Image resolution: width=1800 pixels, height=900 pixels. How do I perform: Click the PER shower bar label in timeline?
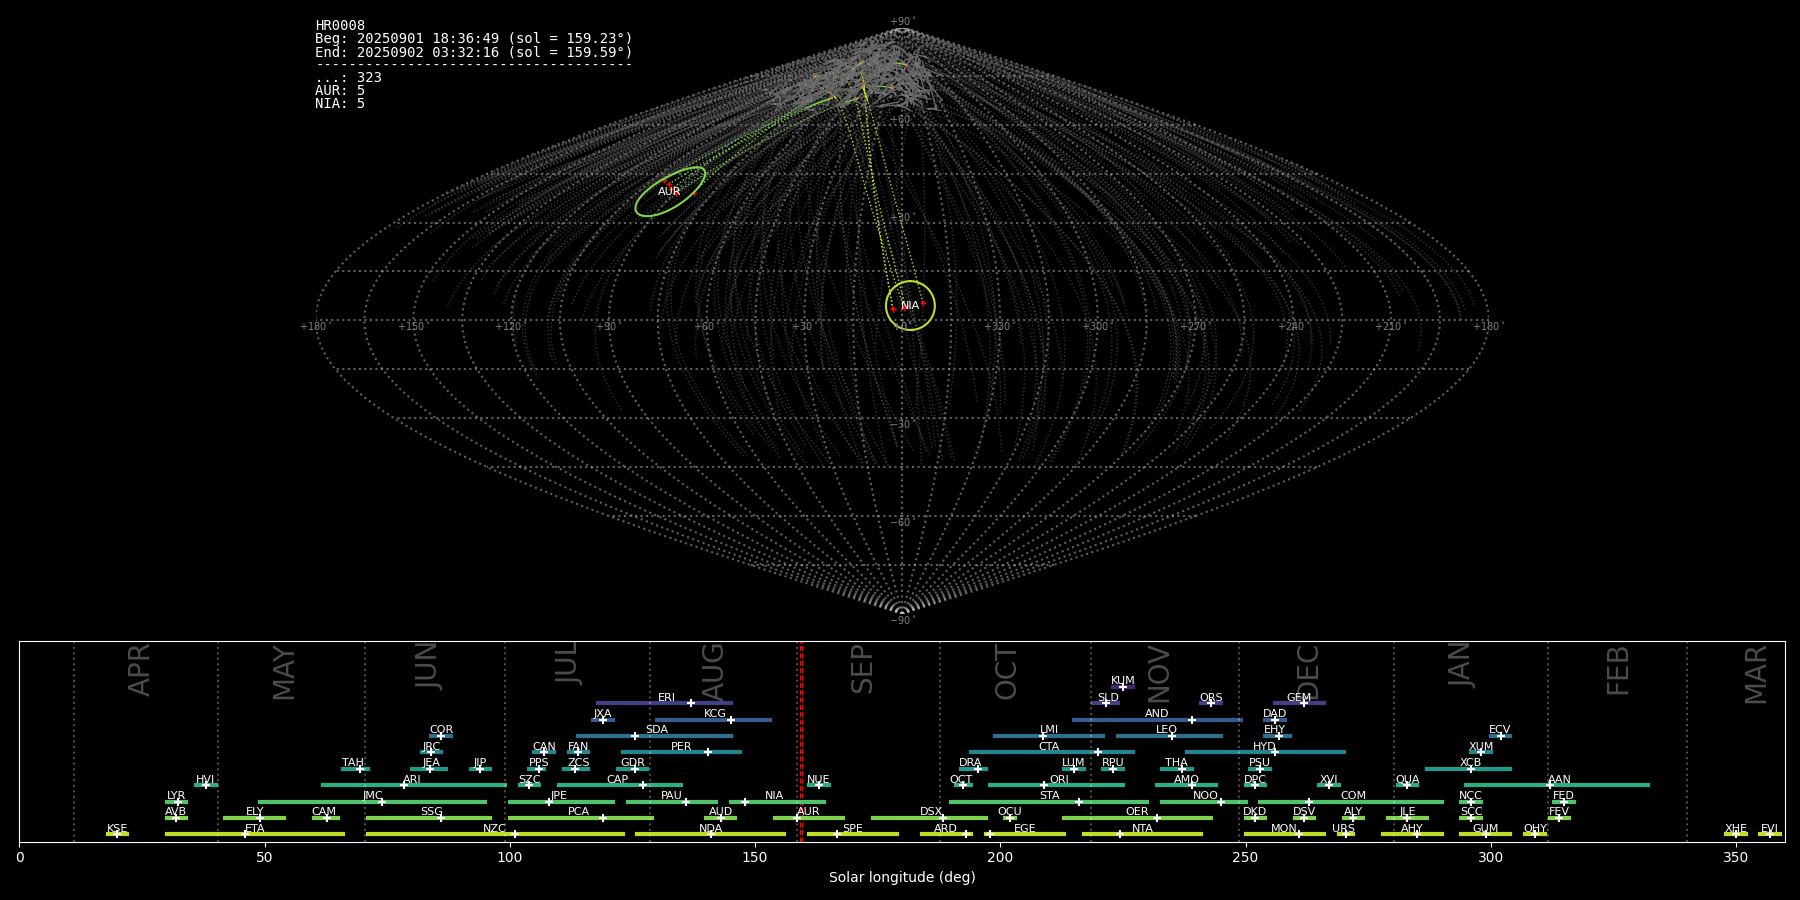pyautogui.click(x=681, y=747)
